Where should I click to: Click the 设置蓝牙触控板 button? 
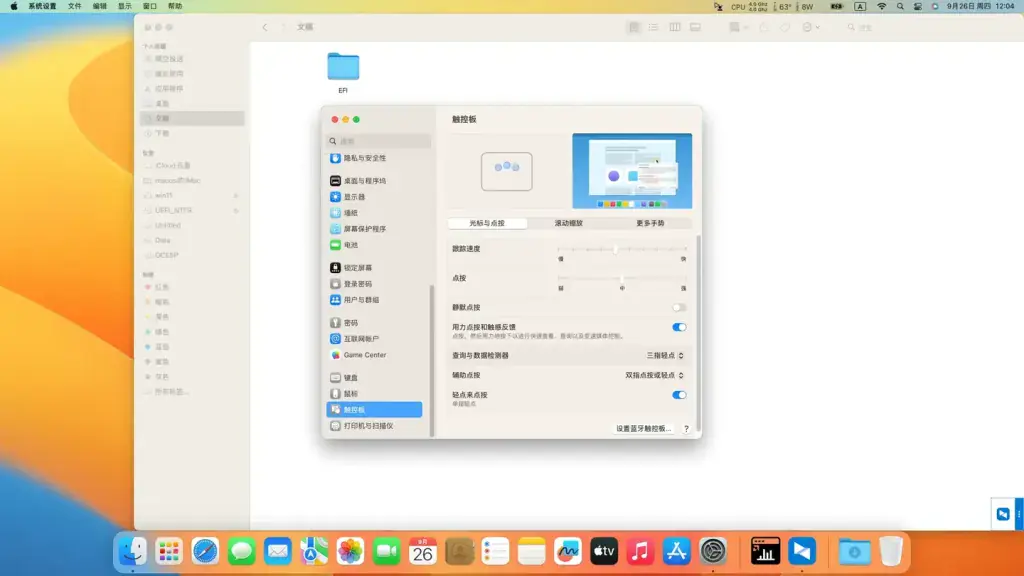click(x=643, y=429)
